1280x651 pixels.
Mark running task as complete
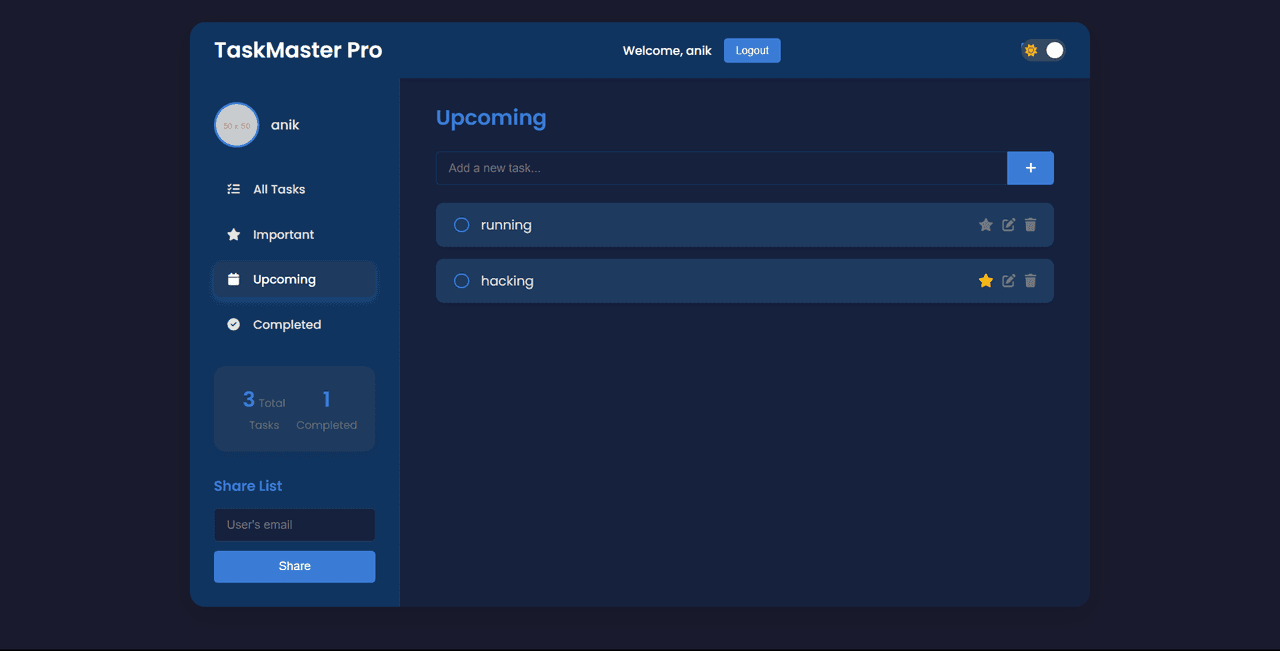462,225
